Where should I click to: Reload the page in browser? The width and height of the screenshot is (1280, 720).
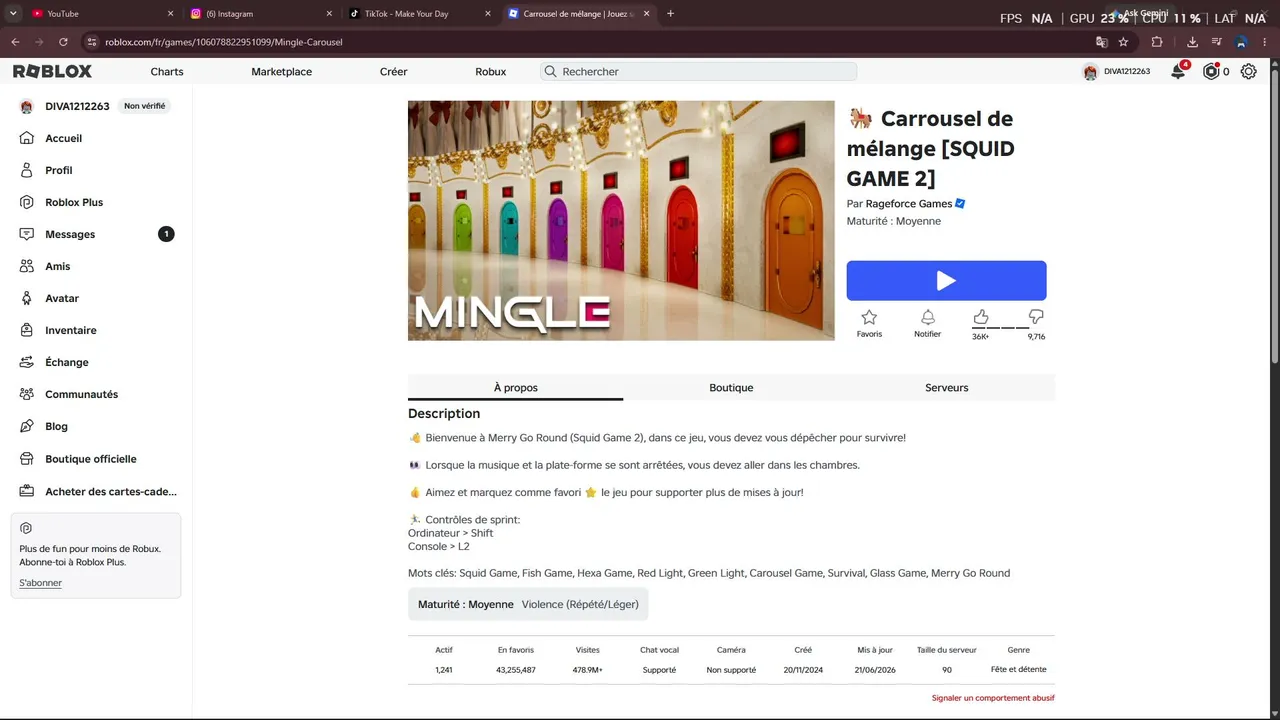pos(63,42)
